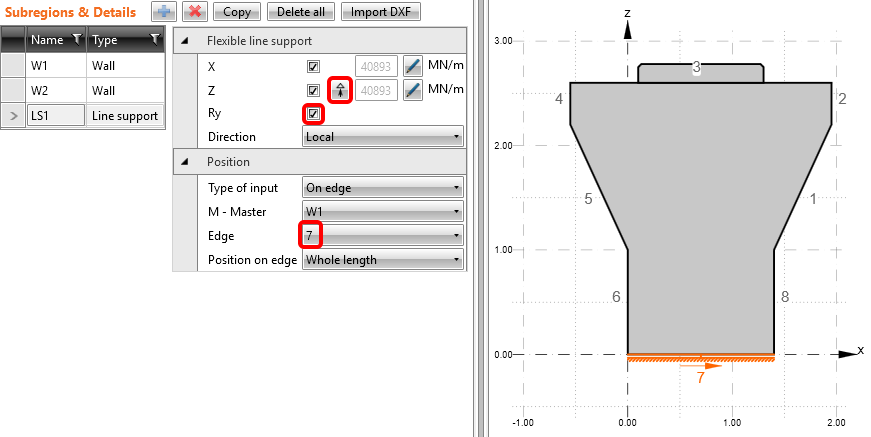This screenshot has height=437, width=871.
Task: Click the edit stiffness icon for Z
Action: [414, 90]
